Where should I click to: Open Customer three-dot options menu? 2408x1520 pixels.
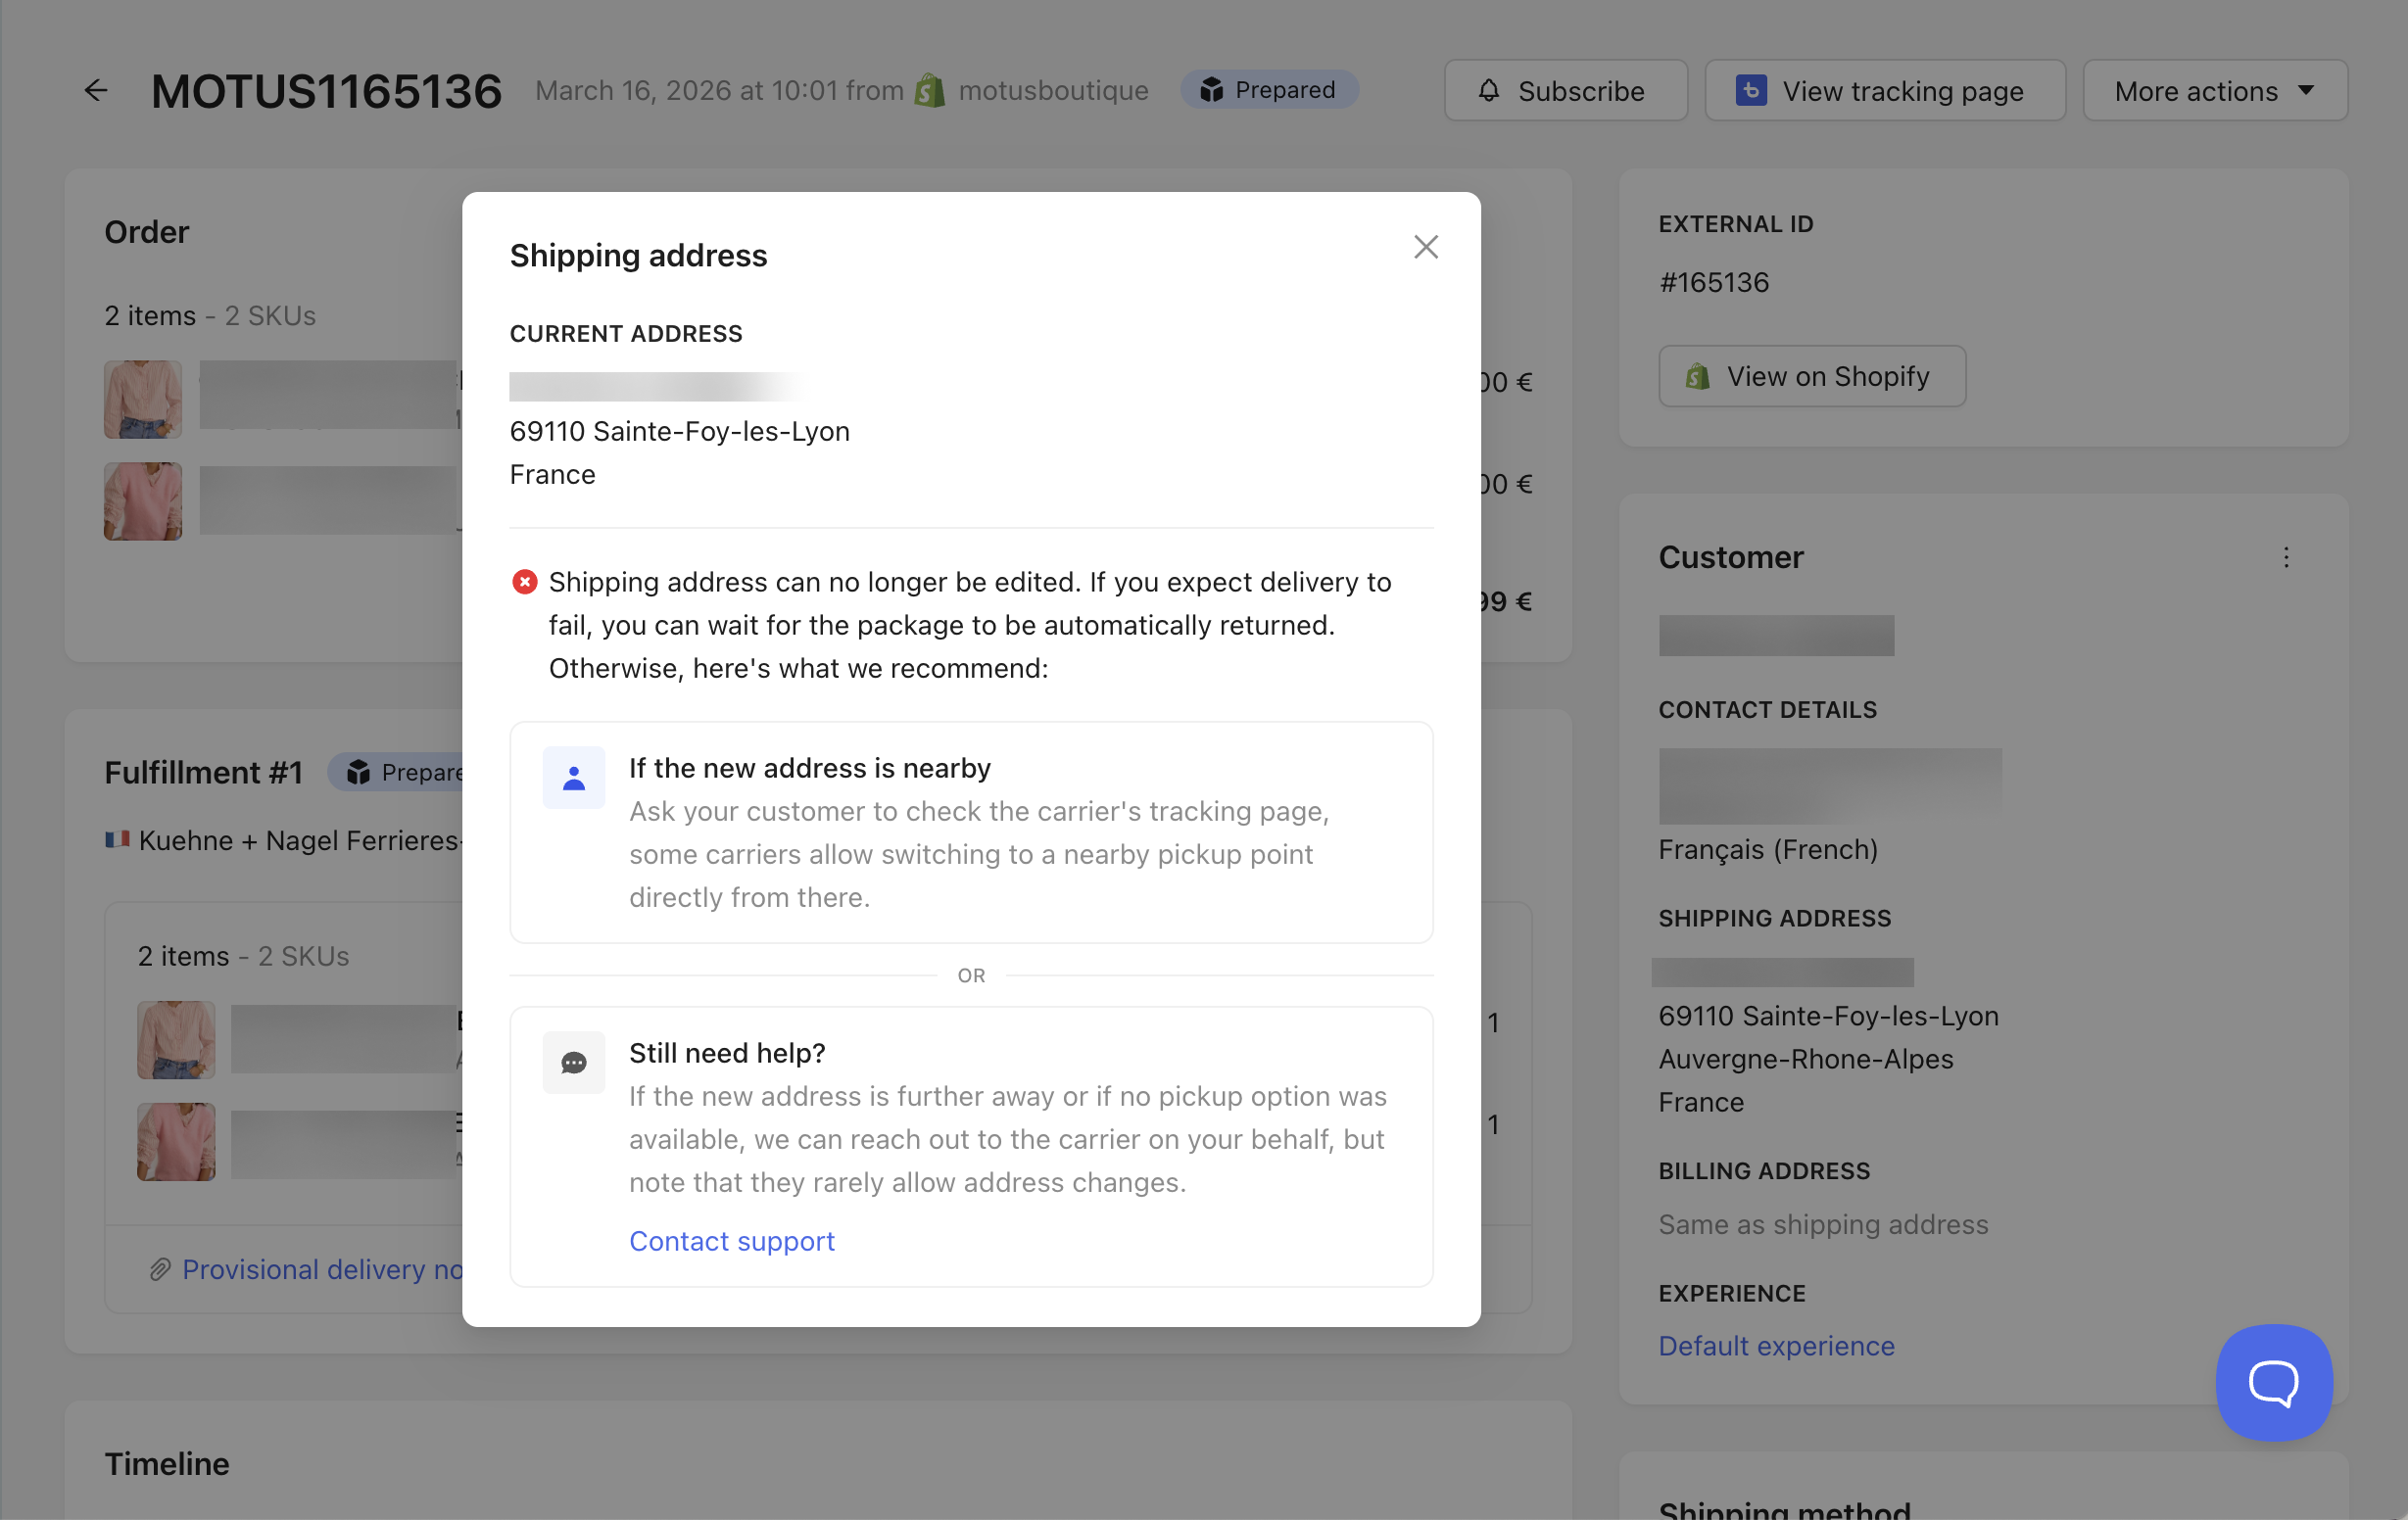point(2285,557)
